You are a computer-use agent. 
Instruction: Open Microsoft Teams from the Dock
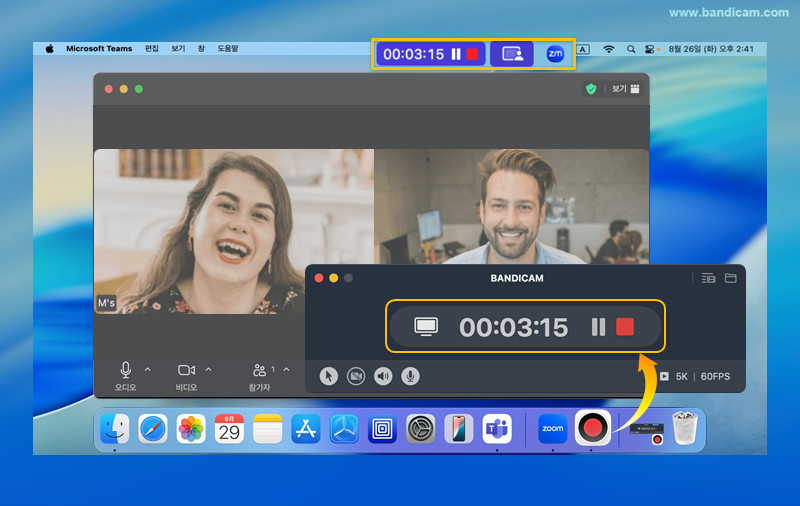[x=497, y=429]
